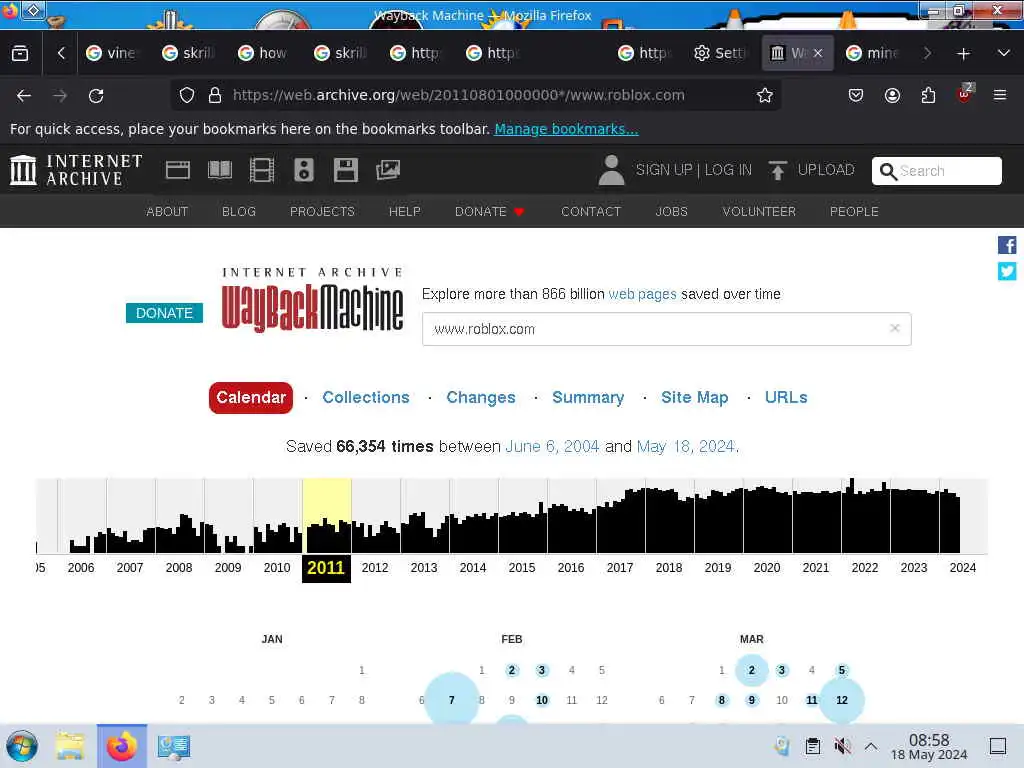Click the upload arrow icon

pos(777,170)
